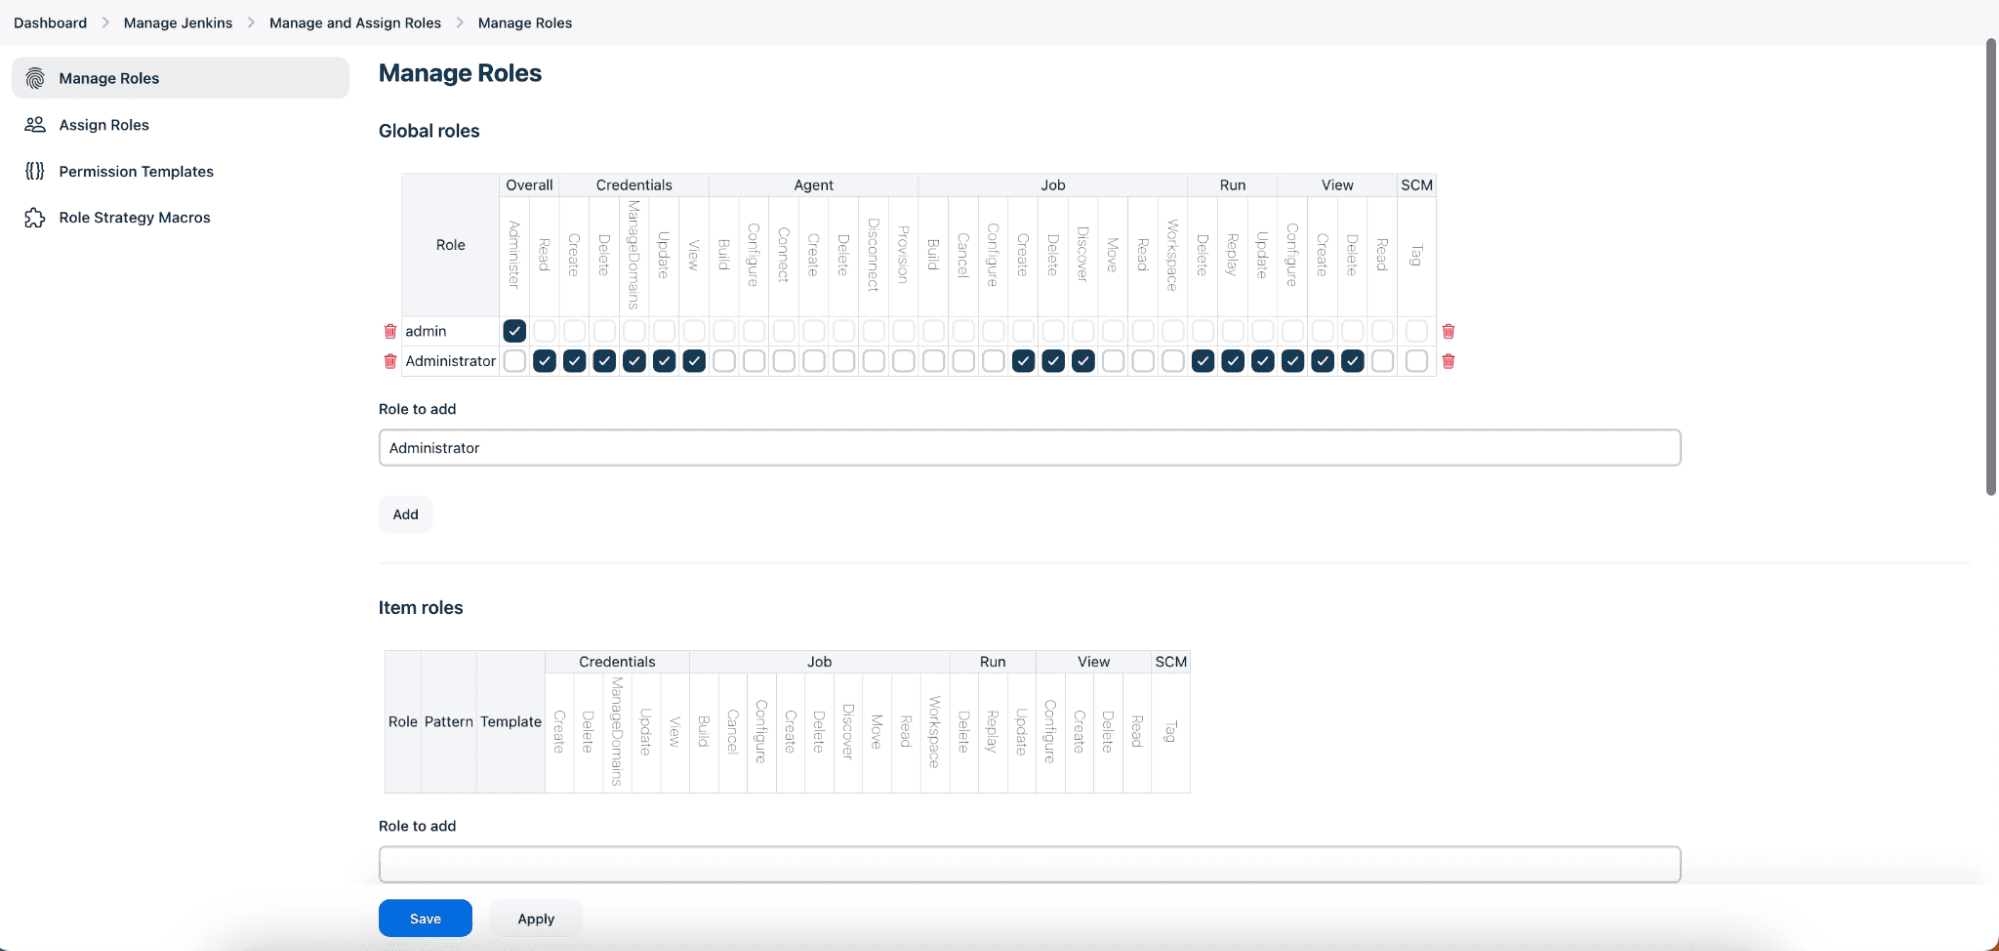Click 'Provision' column header
The image size is (1999, 951).
[x=903, y=254]
